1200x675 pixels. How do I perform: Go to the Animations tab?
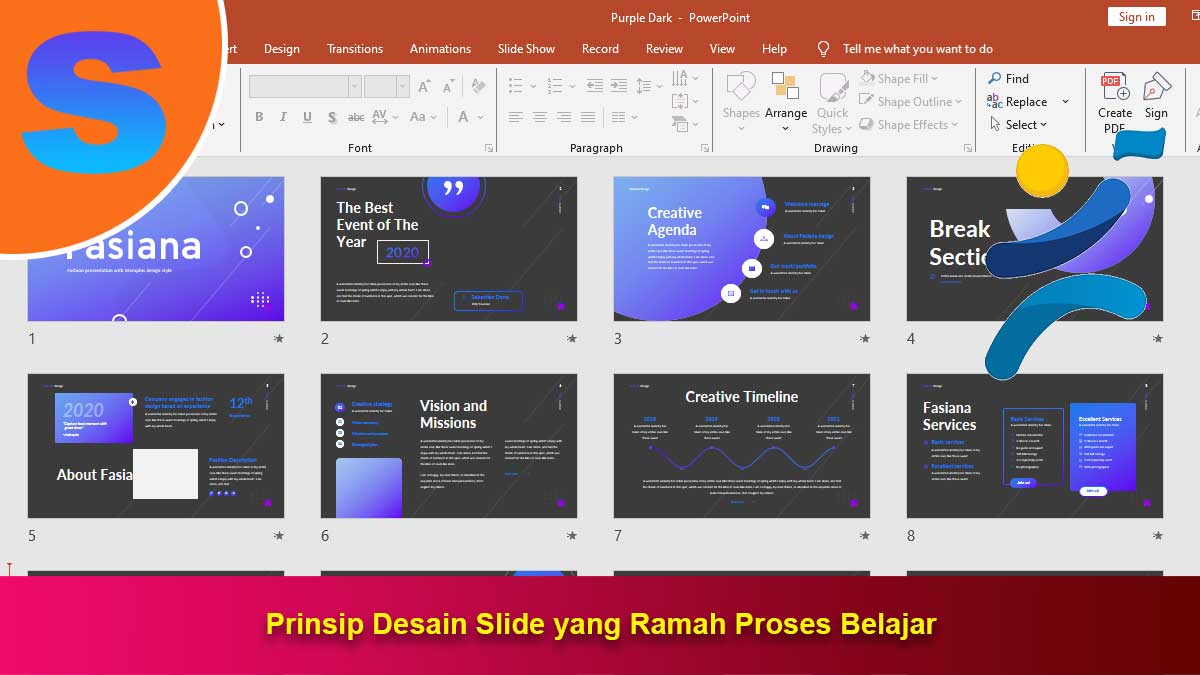[x=440, y=48]
